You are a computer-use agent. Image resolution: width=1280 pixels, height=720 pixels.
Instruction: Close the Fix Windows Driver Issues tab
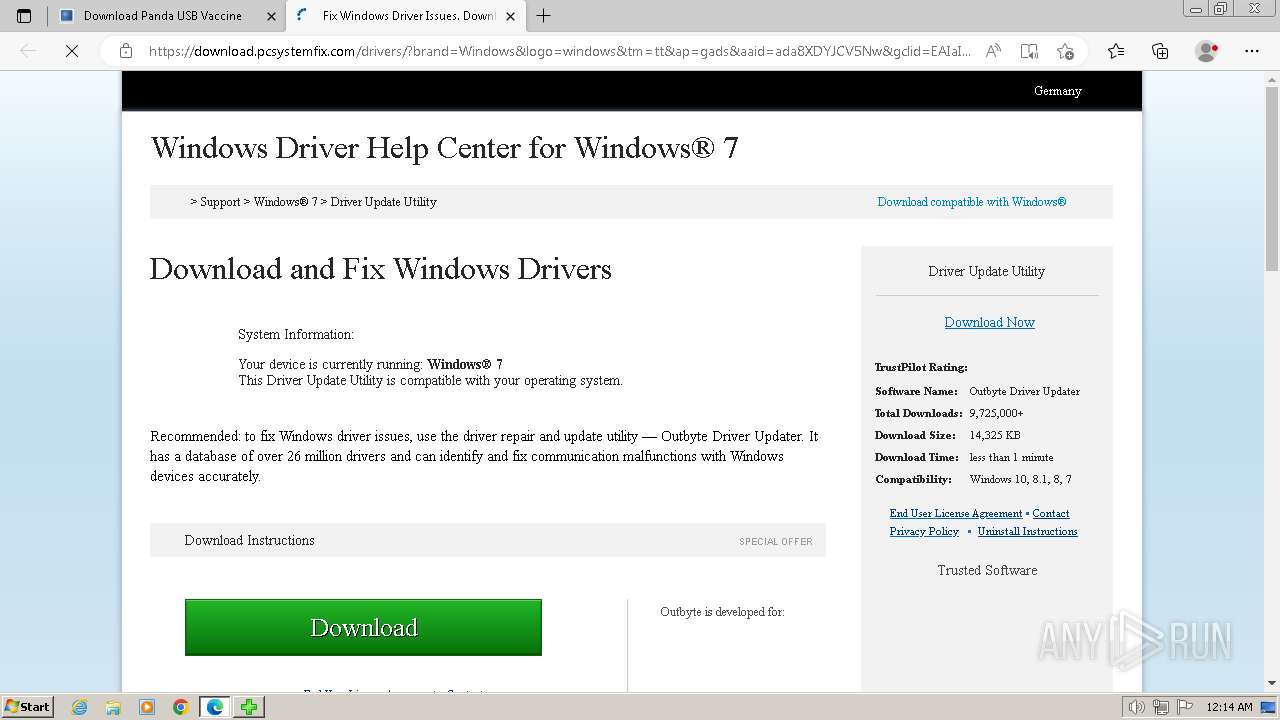point(510,16)
